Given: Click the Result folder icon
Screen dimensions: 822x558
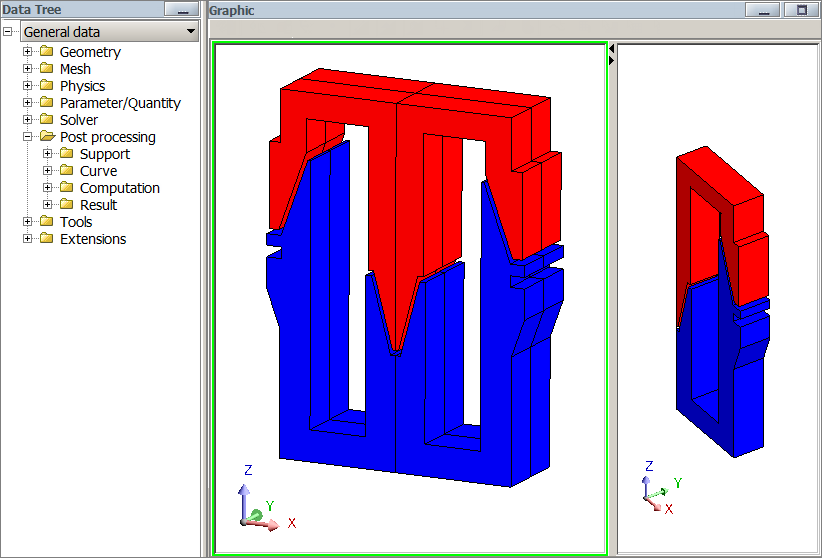Looking at the screenshot, I should tap(66, 205).
